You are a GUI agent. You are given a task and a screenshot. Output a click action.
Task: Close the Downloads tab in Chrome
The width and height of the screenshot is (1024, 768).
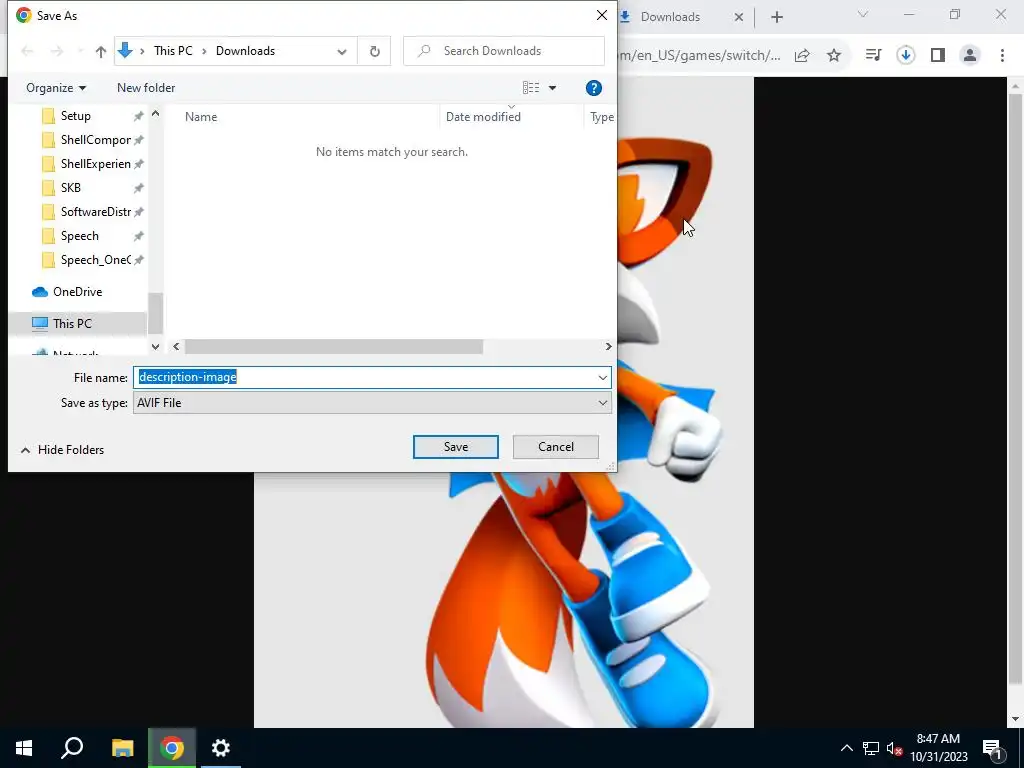click(x=739, y=17)
